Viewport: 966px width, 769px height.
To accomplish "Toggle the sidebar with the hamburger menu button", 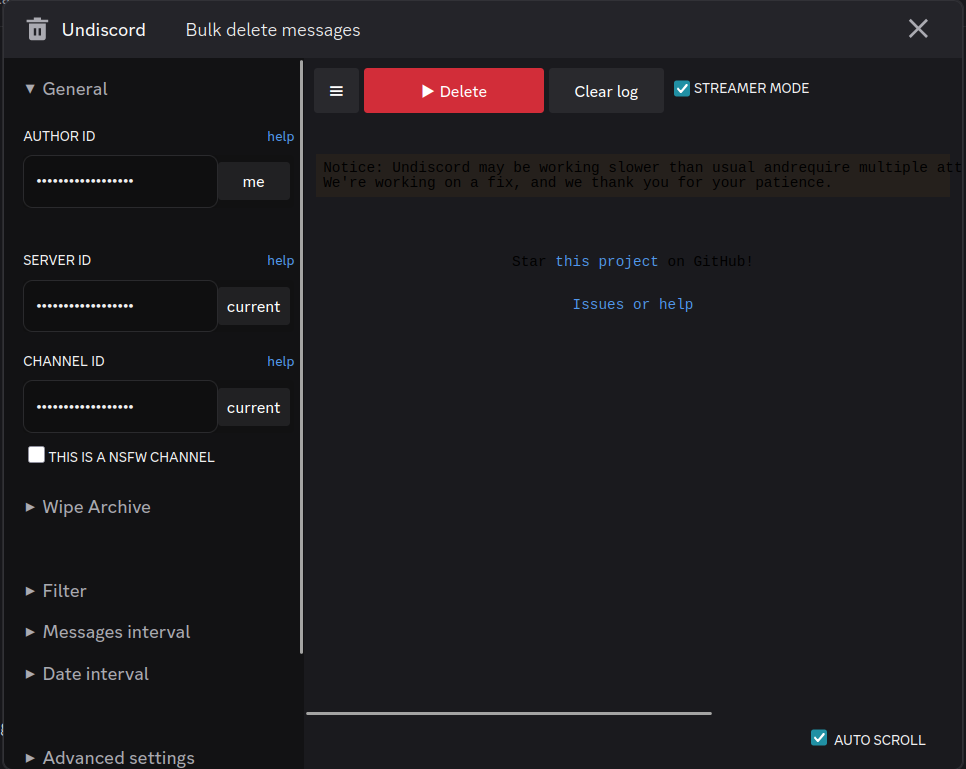I will 336,91.
